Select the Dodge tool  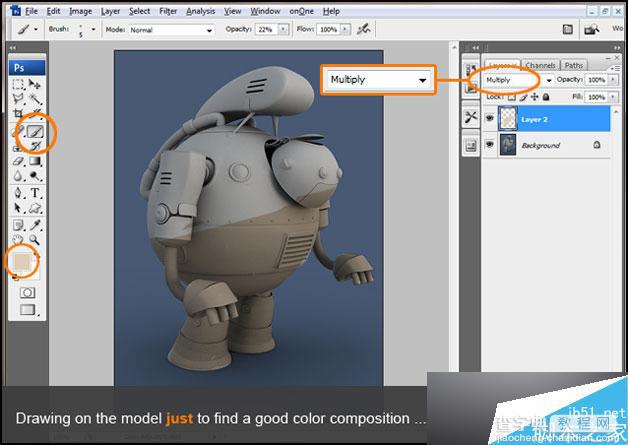[35, 175]
